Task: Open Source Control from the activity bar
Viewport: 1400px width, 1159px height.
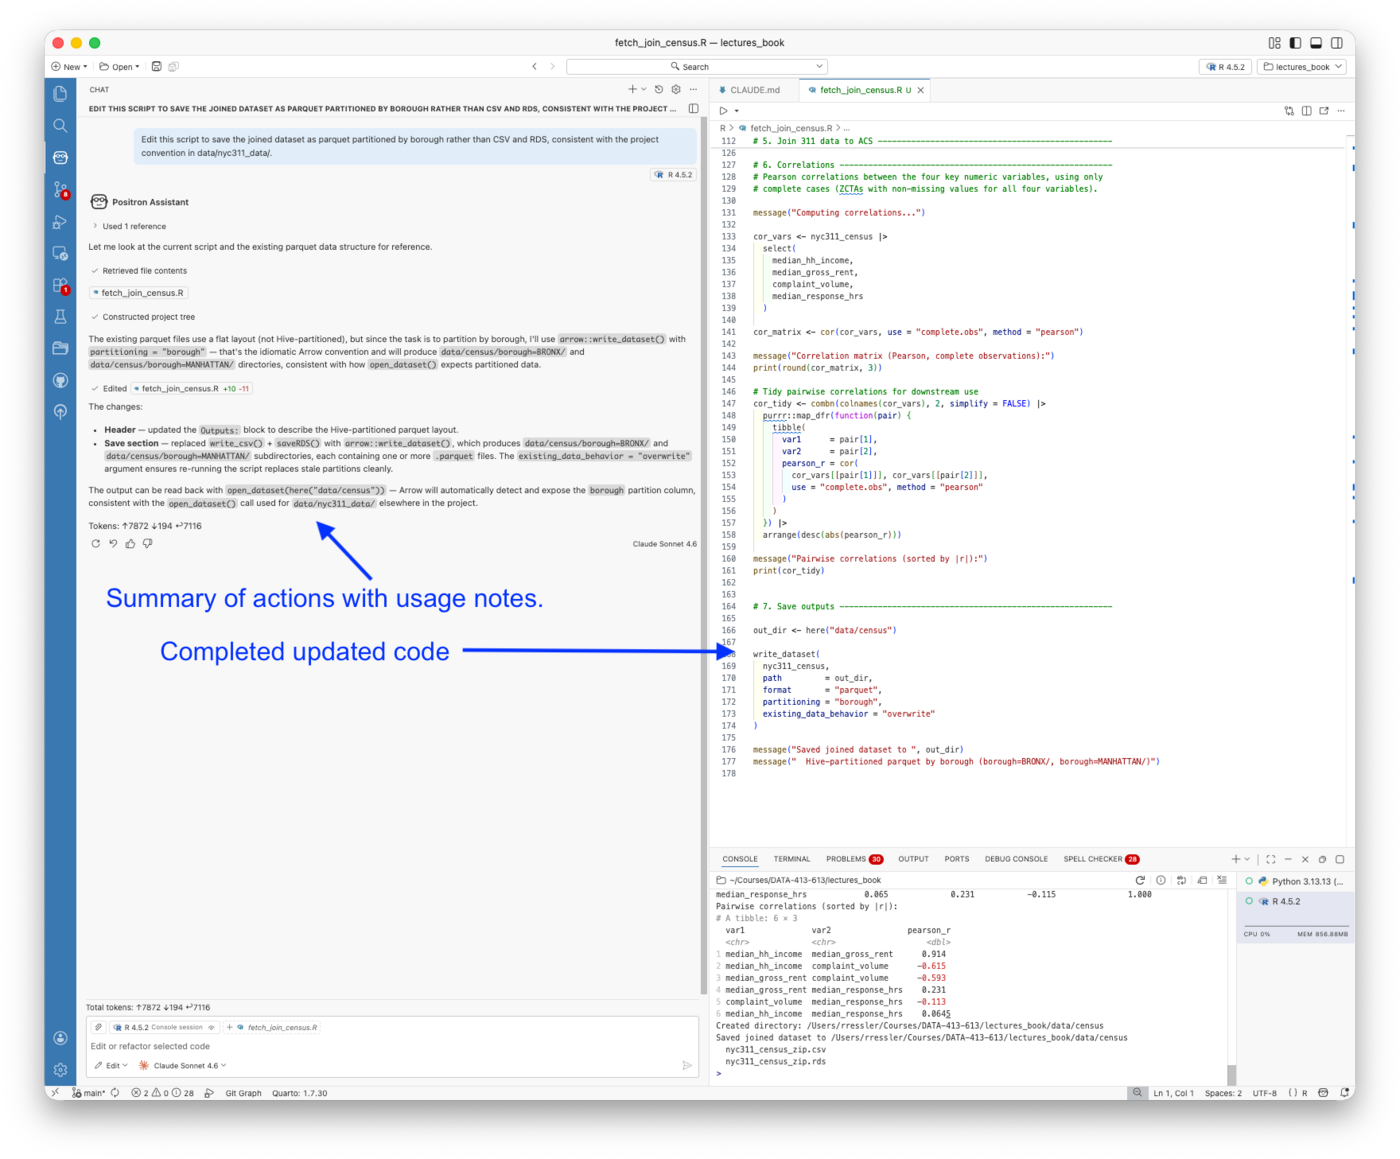Action: (x=60, y=189)
